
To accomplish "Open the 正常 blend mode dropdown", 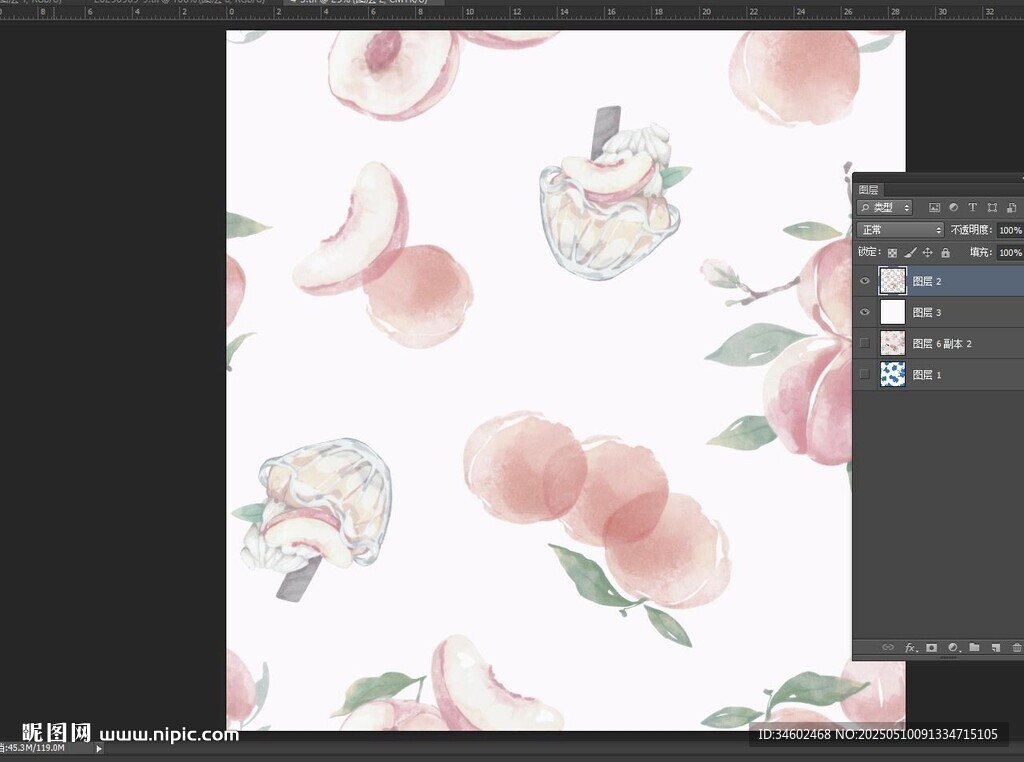I will tap(900, 230).
